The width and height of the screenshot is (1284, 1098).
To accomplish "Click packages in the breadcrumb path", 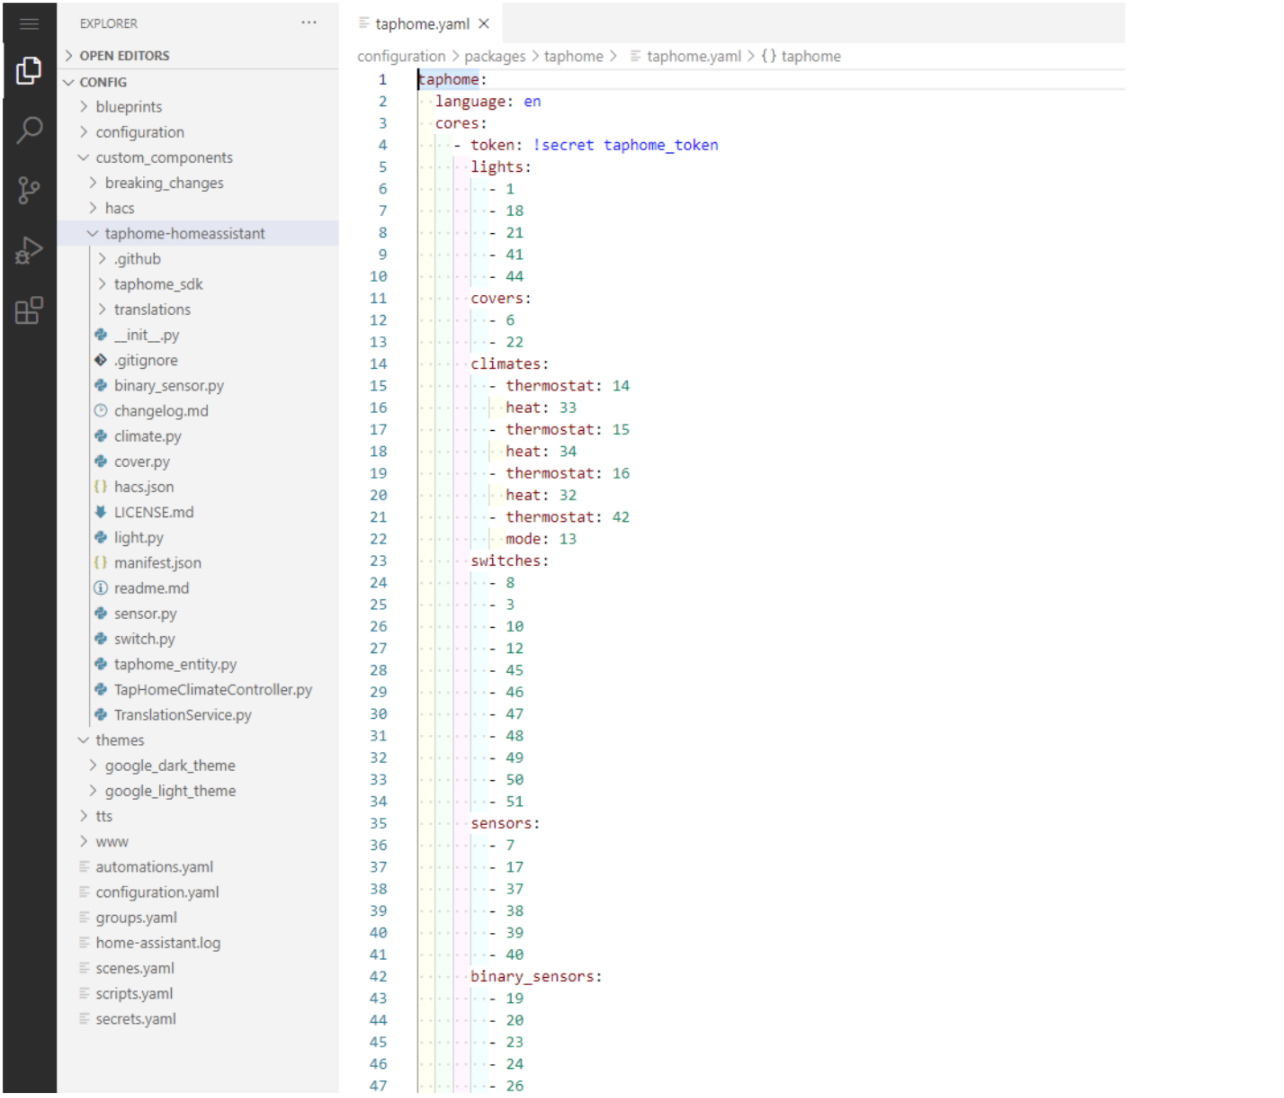I will tap(494, 57).
